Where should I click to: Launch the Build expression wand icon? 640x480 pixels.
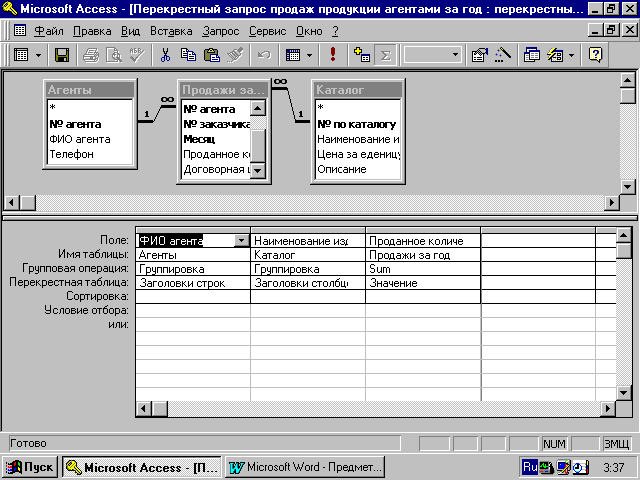point(503,55)
